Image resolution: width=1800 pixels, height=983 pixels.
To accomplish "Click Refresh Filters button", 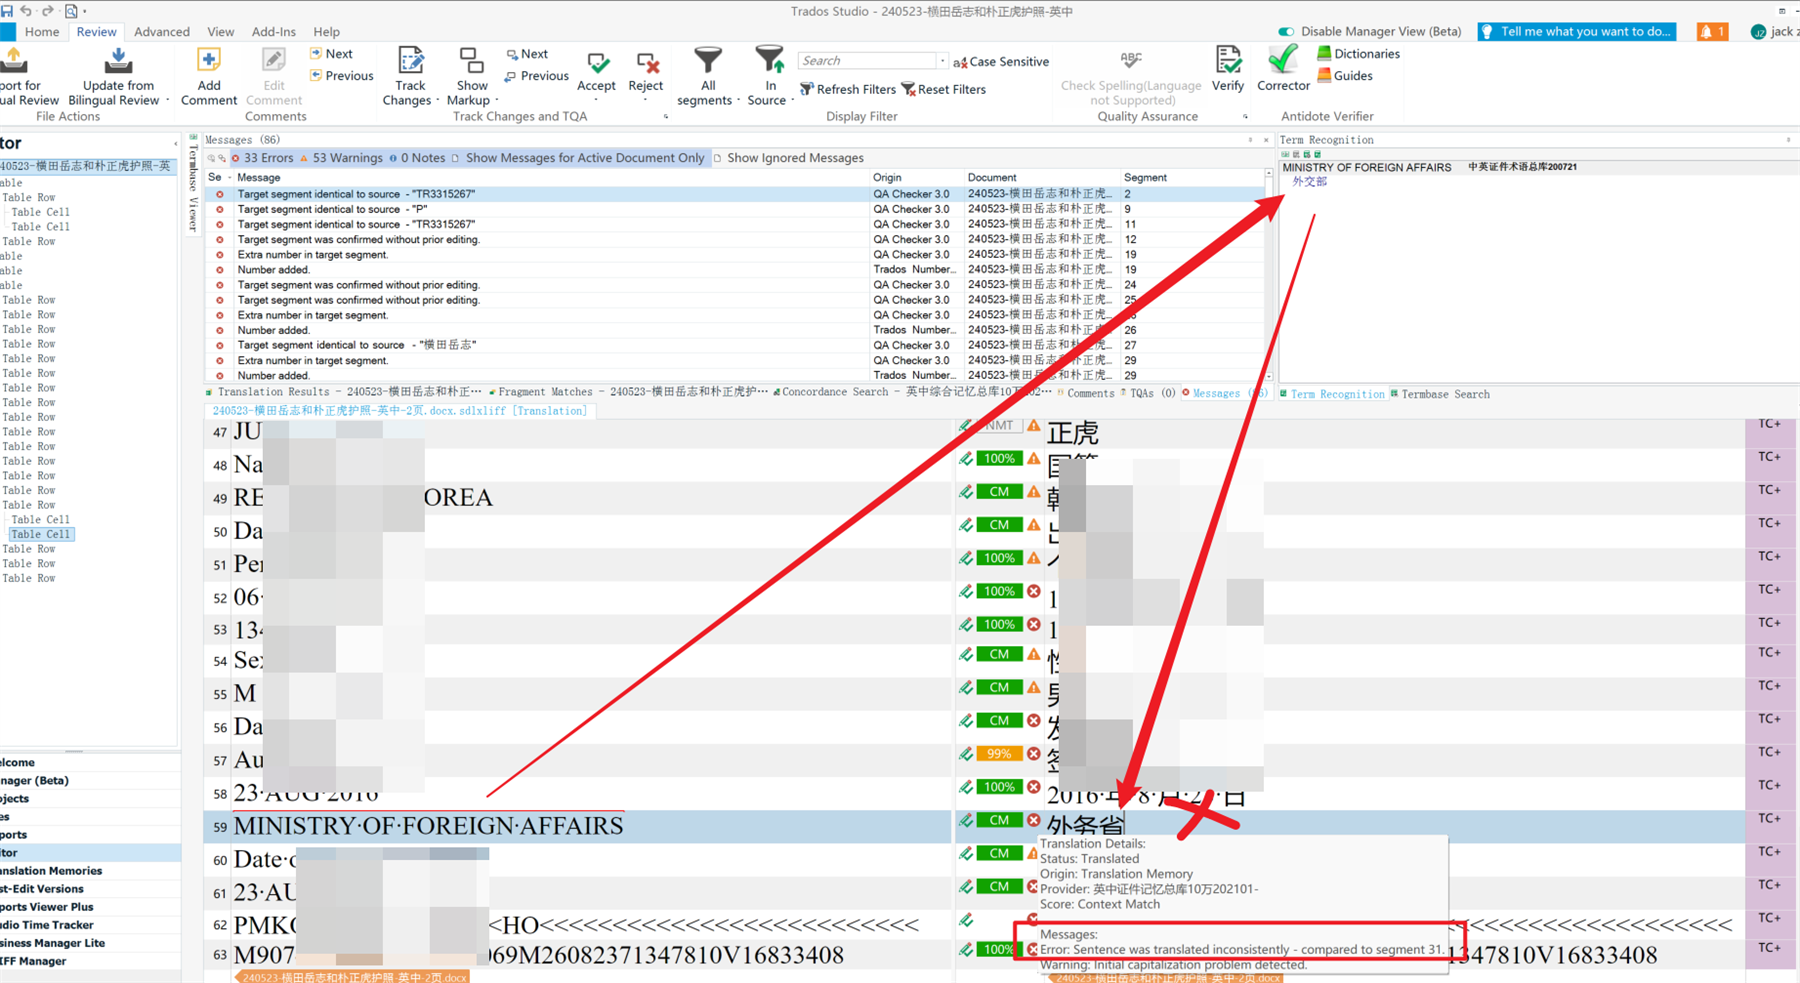I will pyautogui.click(x=848, y=90).
